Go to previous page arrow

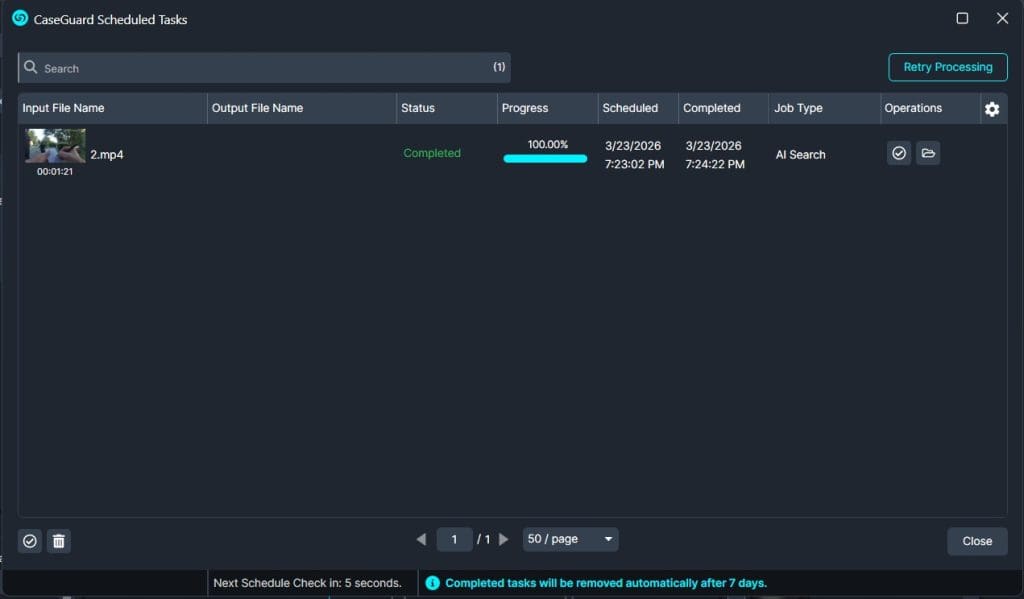point(421,539)
